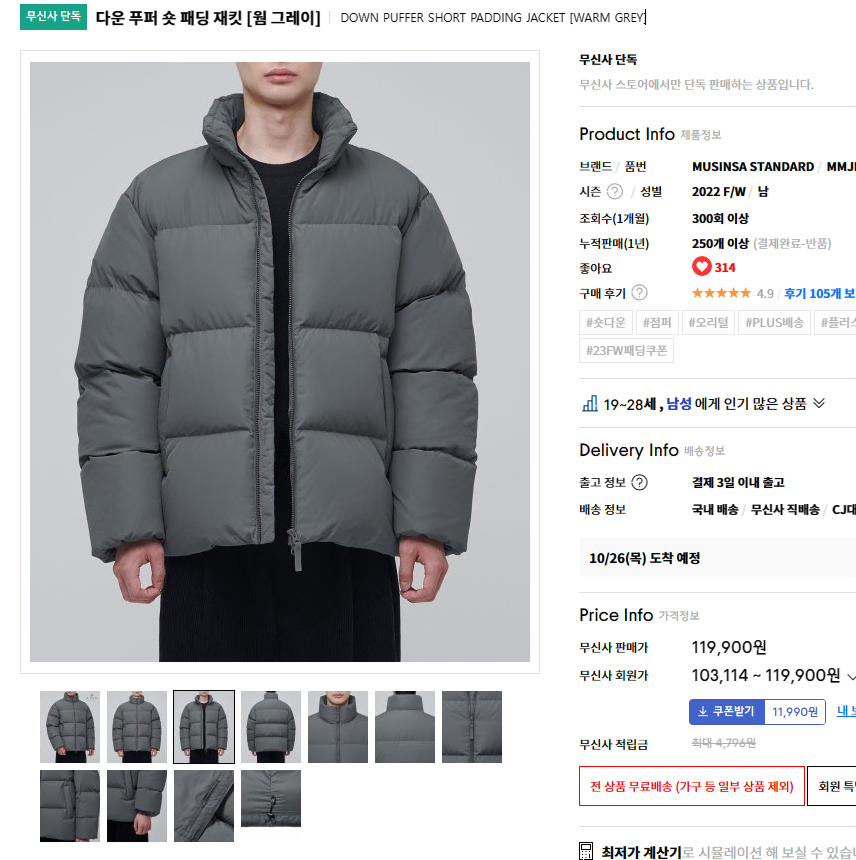The width and height of the screenshot is (856, 860).
Task: Click the lowest price calculator icon
Action: (586, 851)
